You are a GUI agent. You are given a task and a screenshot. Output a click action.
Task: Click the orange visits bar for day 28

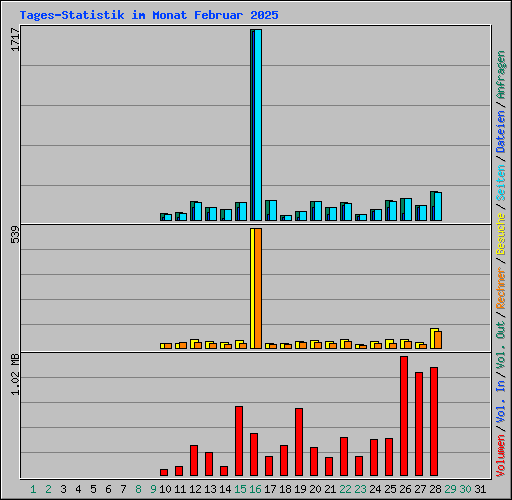pyautogui.click(x=438, y=340)
